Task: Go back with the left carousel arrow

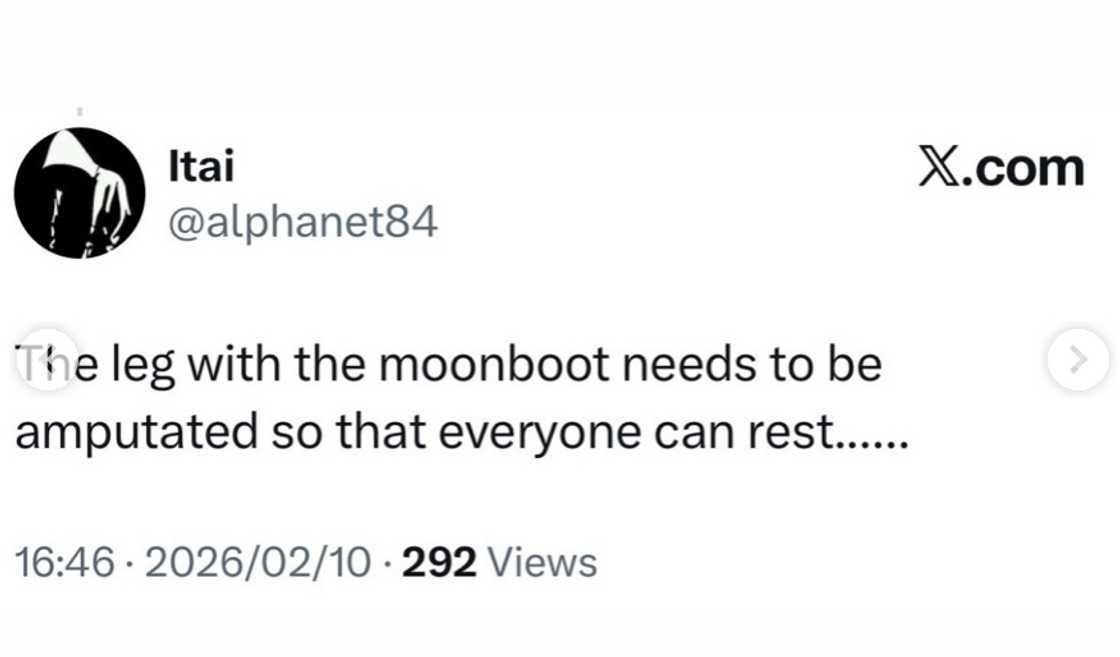Action: coord(43,359)
